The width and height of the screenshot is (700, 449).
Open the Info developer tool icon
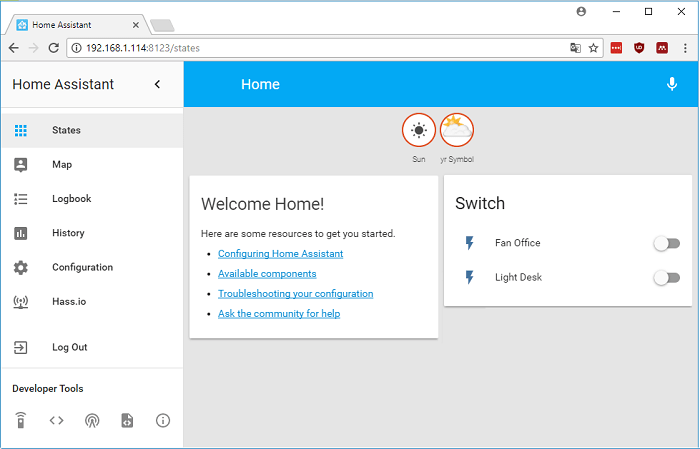(x=163, y=421)
